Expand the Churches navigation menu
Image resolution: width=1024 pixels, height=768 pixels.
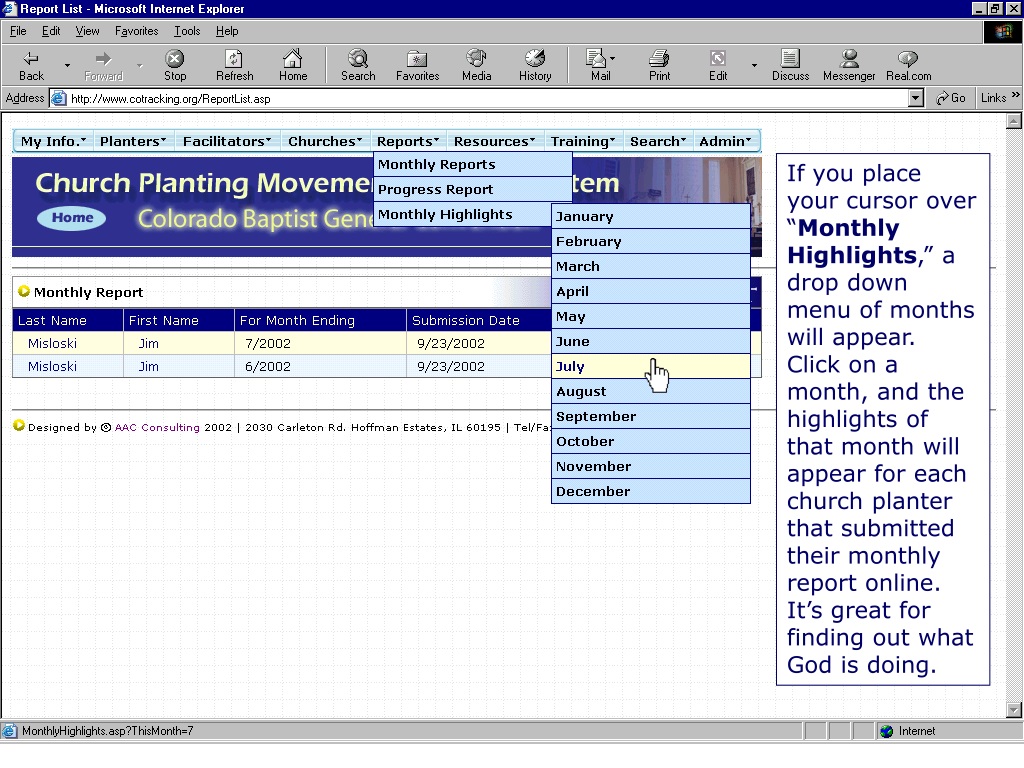(325, 141)
